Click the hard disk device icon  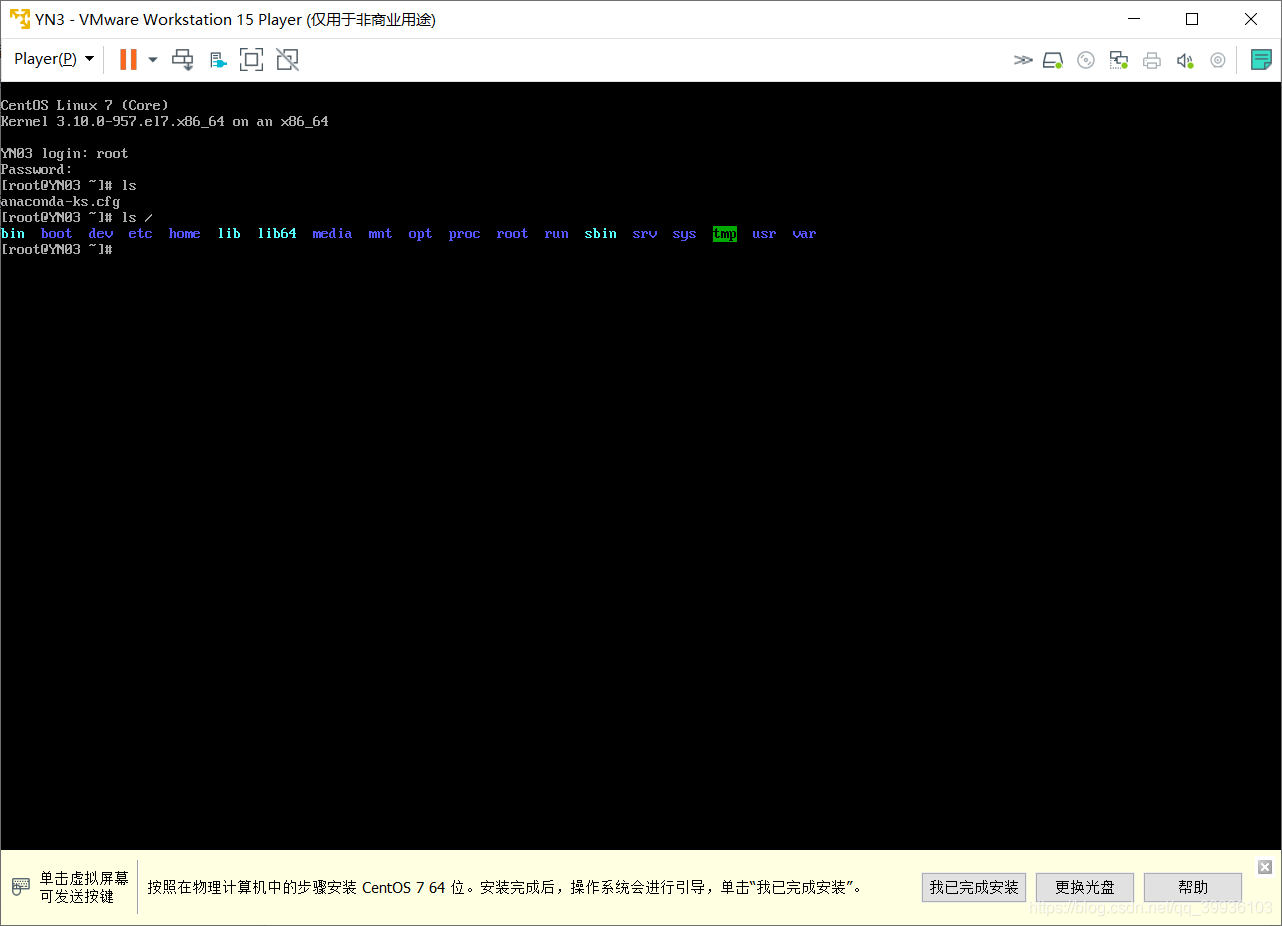(x=1052, y=60)
